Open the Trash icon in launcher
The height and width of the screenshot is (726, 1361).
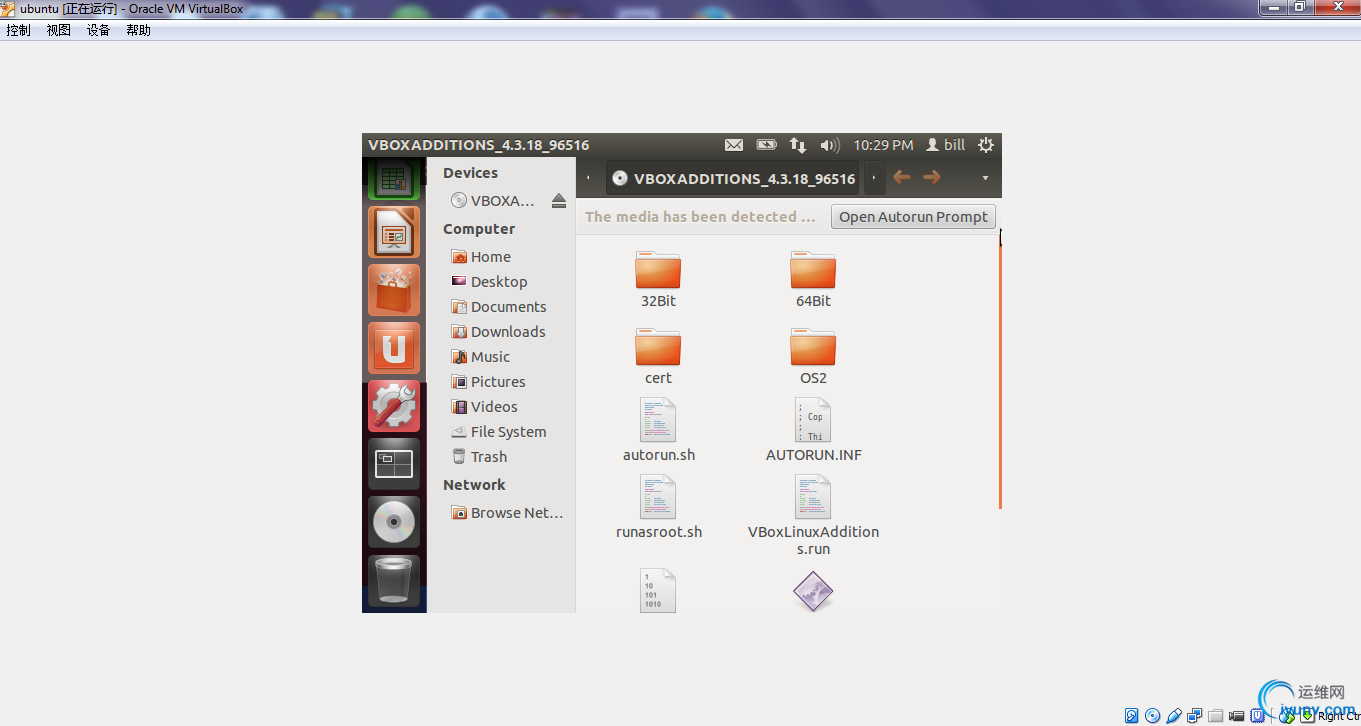[394, 580]
